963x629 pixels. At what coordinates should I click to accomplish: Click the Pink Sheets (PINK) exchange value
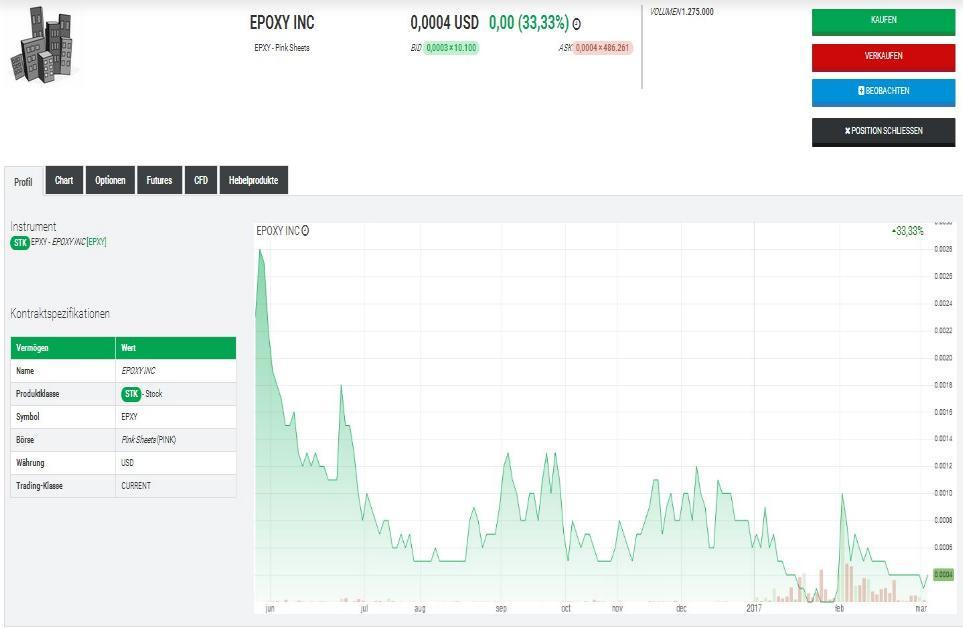pos(149,440)
